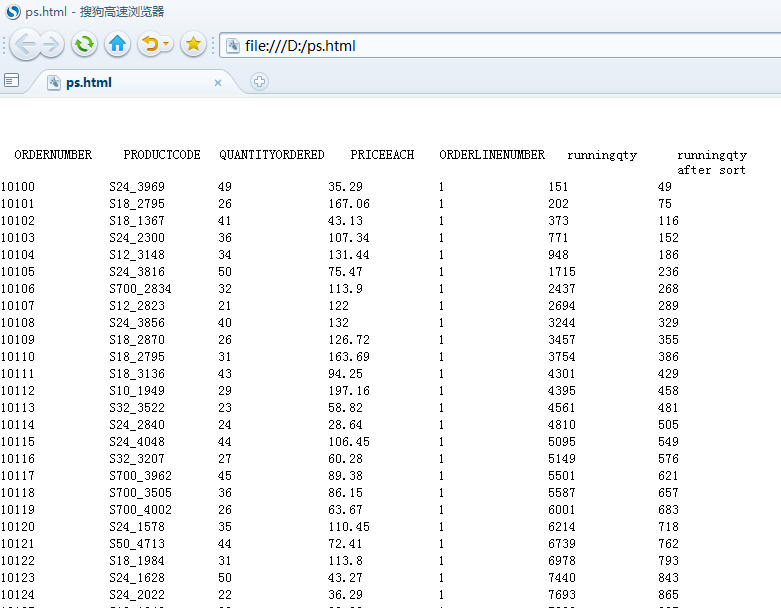The image size is (781, 608).
Task: Click product code S700_2834
Action: pyautogui.click(x=140, y=288)
